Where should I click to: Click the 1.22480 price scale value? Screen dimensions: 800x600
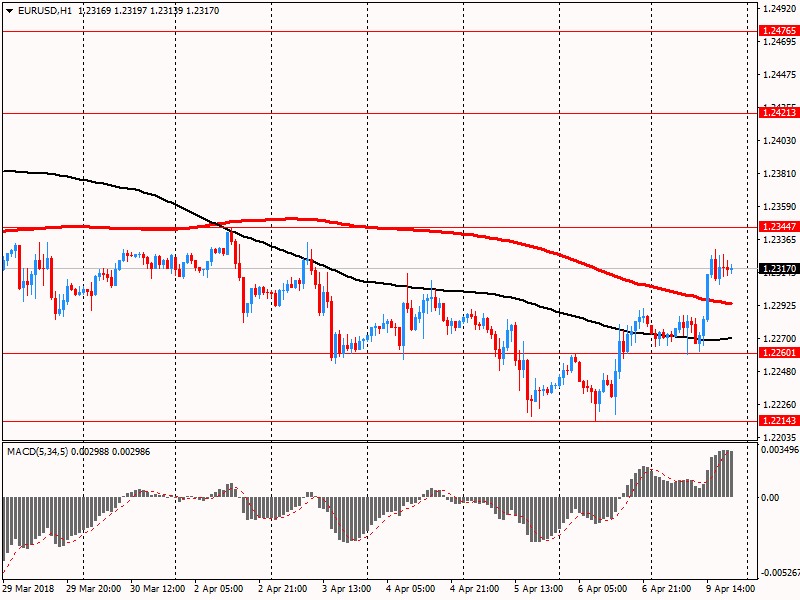(x=779, y=371)
